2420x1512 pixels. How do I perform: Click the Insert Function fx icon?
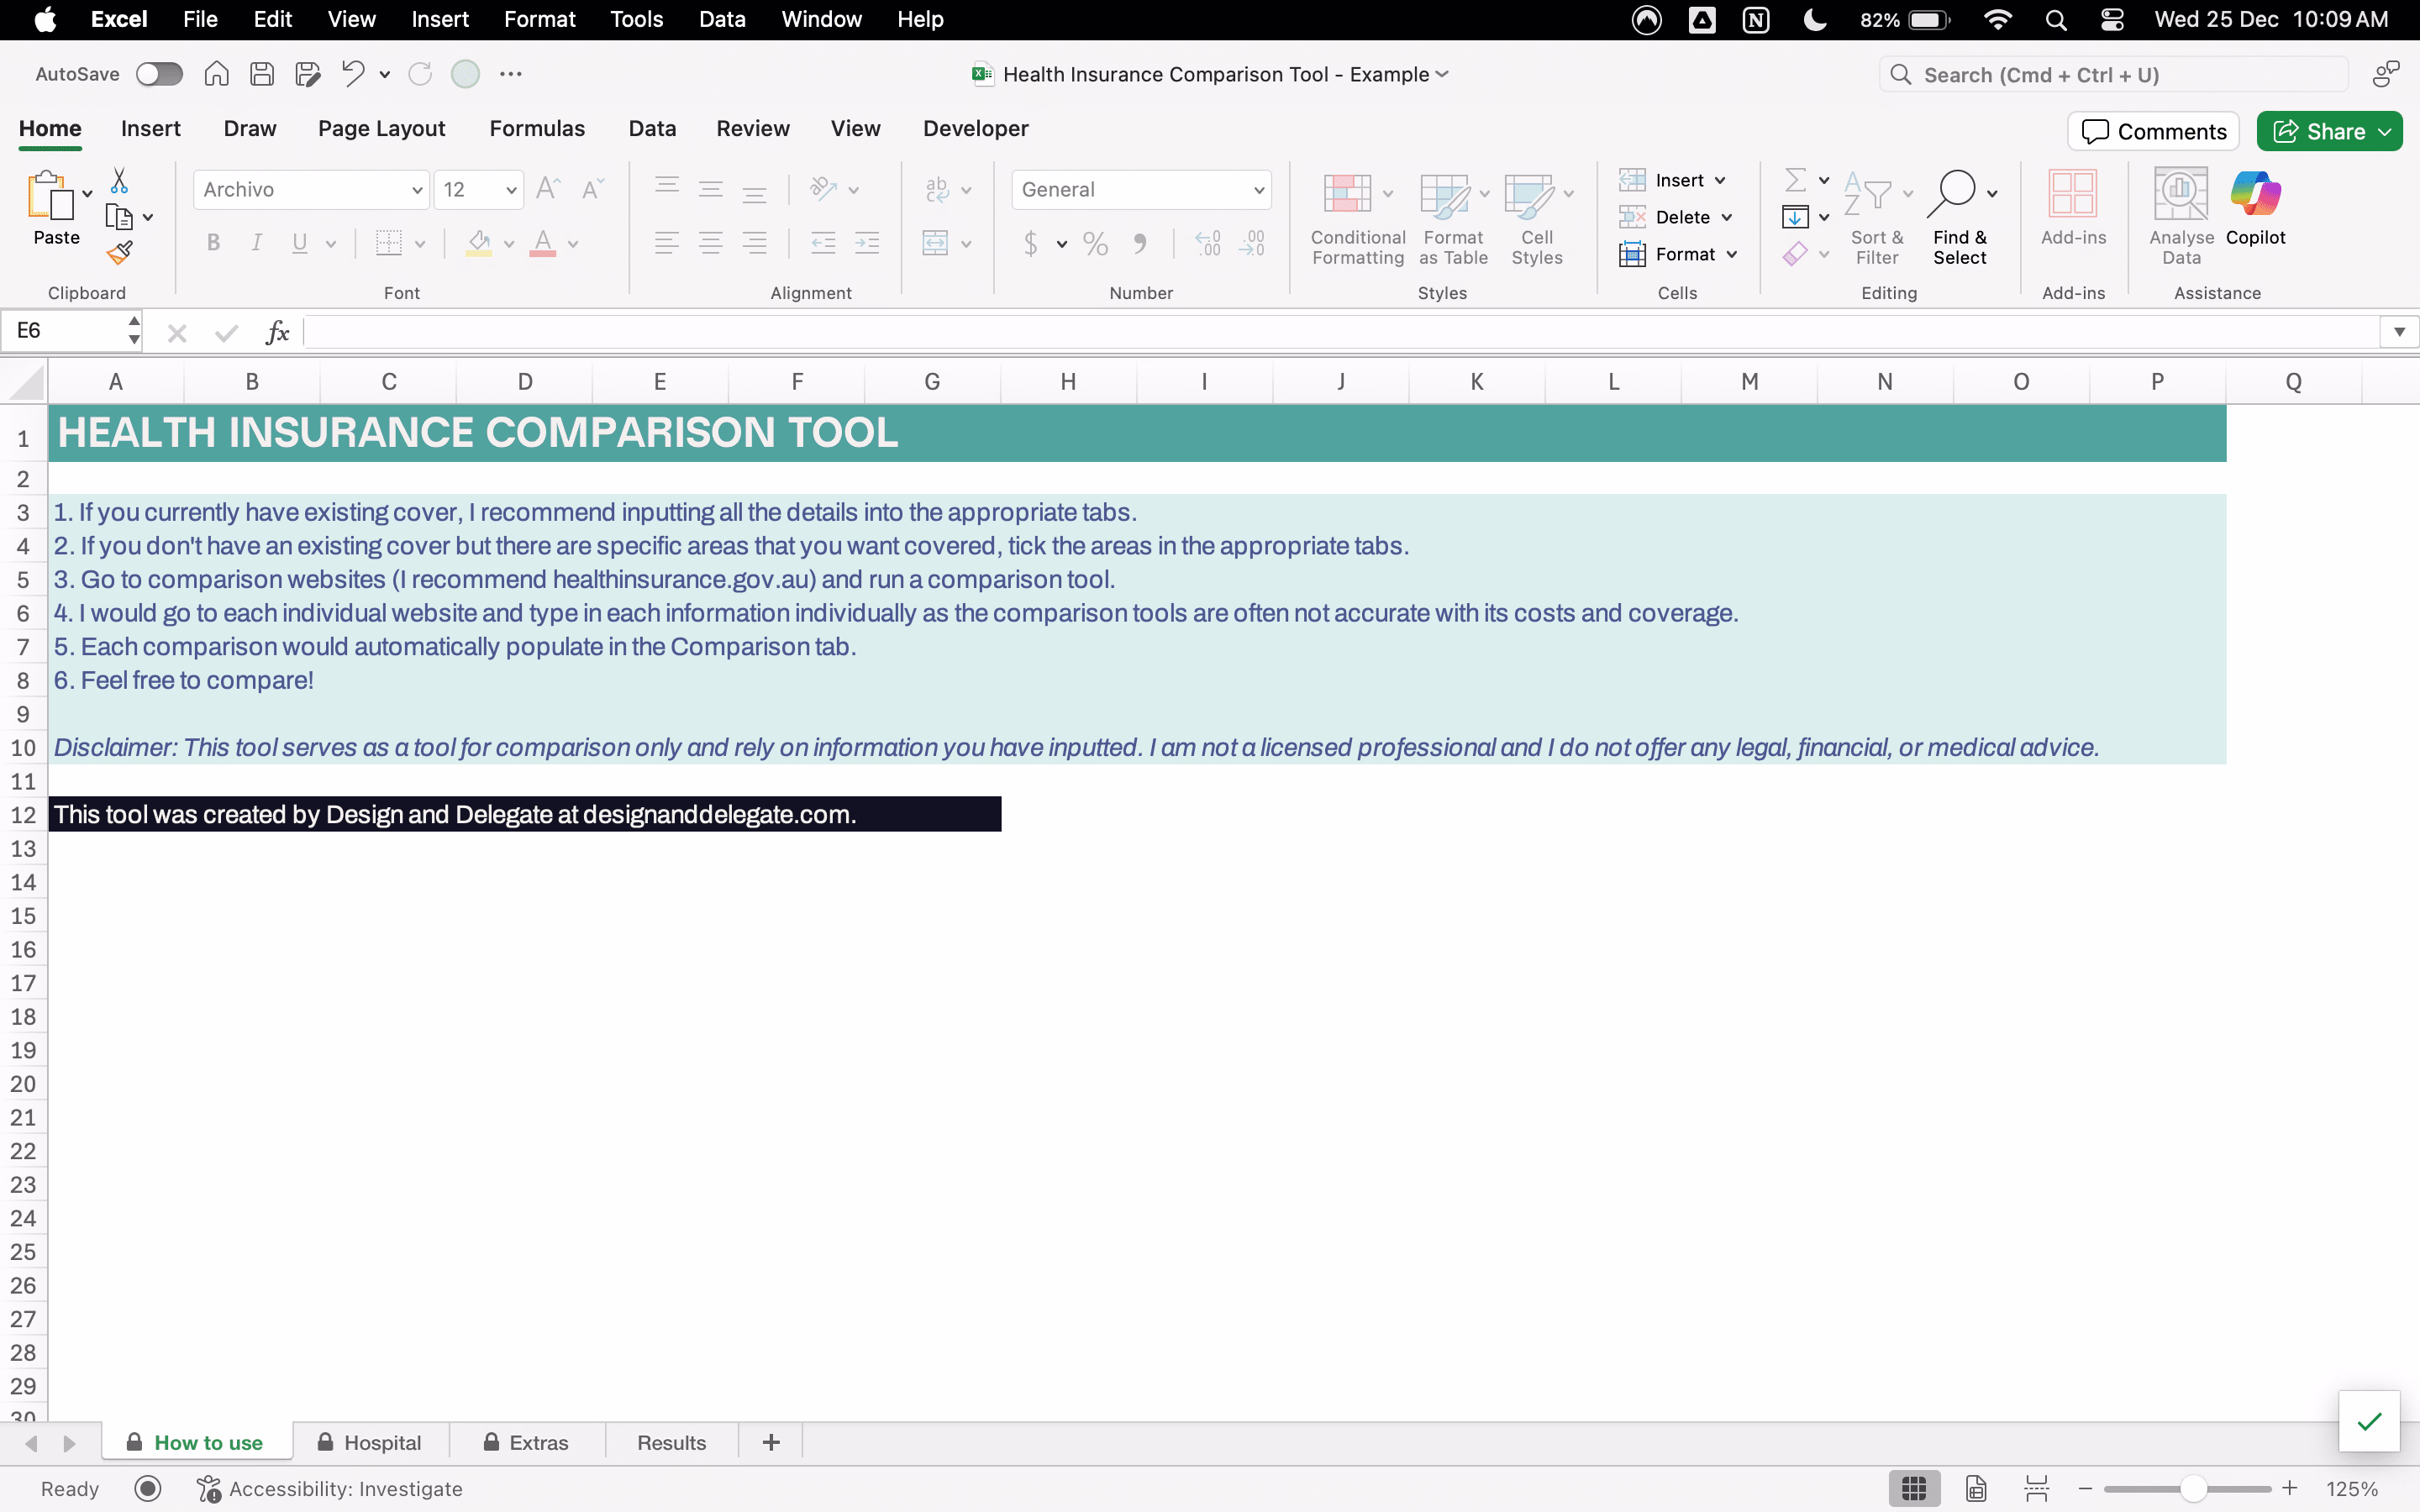pos(277,333)
